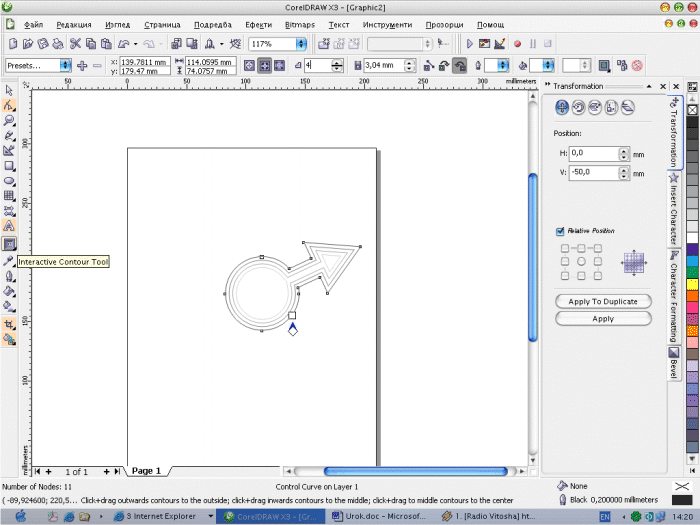Select top-center anchor point checkbox

click(581, 248)
